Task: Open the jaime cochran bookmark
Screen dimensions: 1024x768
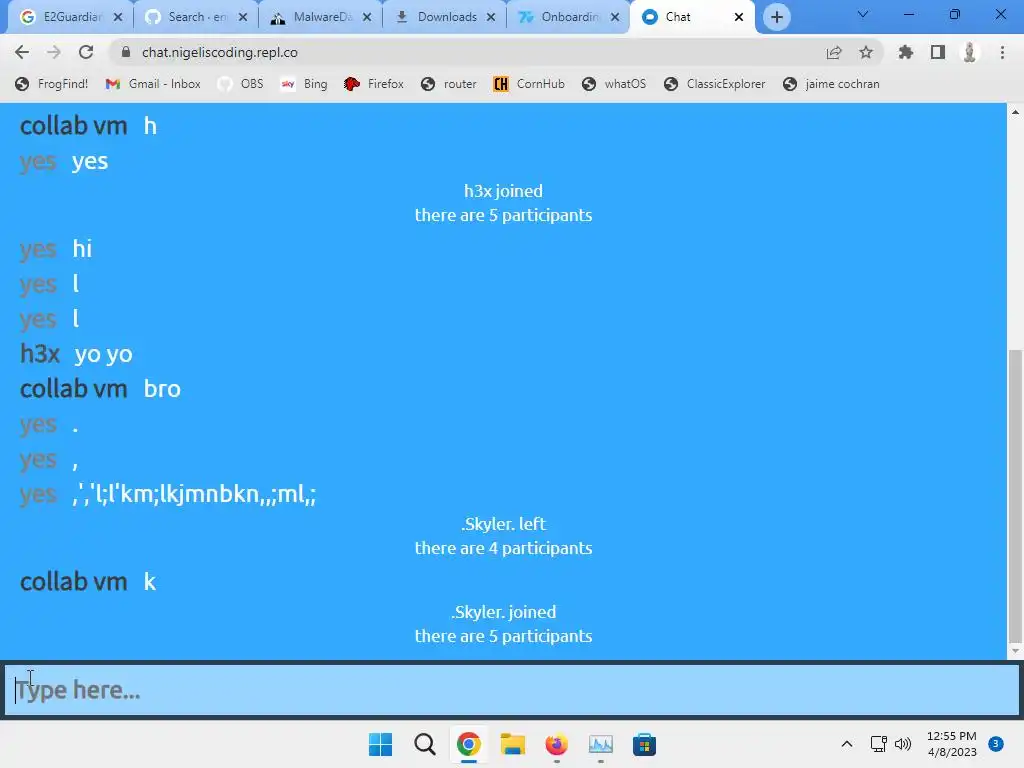Action: 831,84
